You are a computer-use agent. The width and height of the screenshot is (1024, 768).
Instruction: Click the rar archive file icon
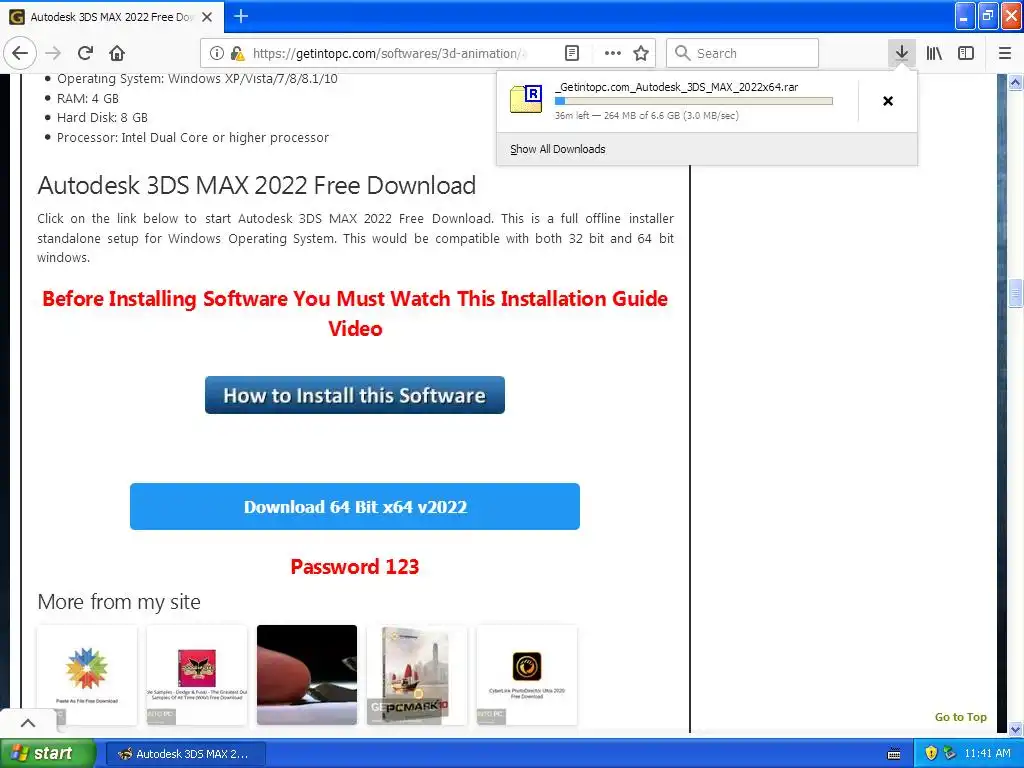click(x=526, y=99)
